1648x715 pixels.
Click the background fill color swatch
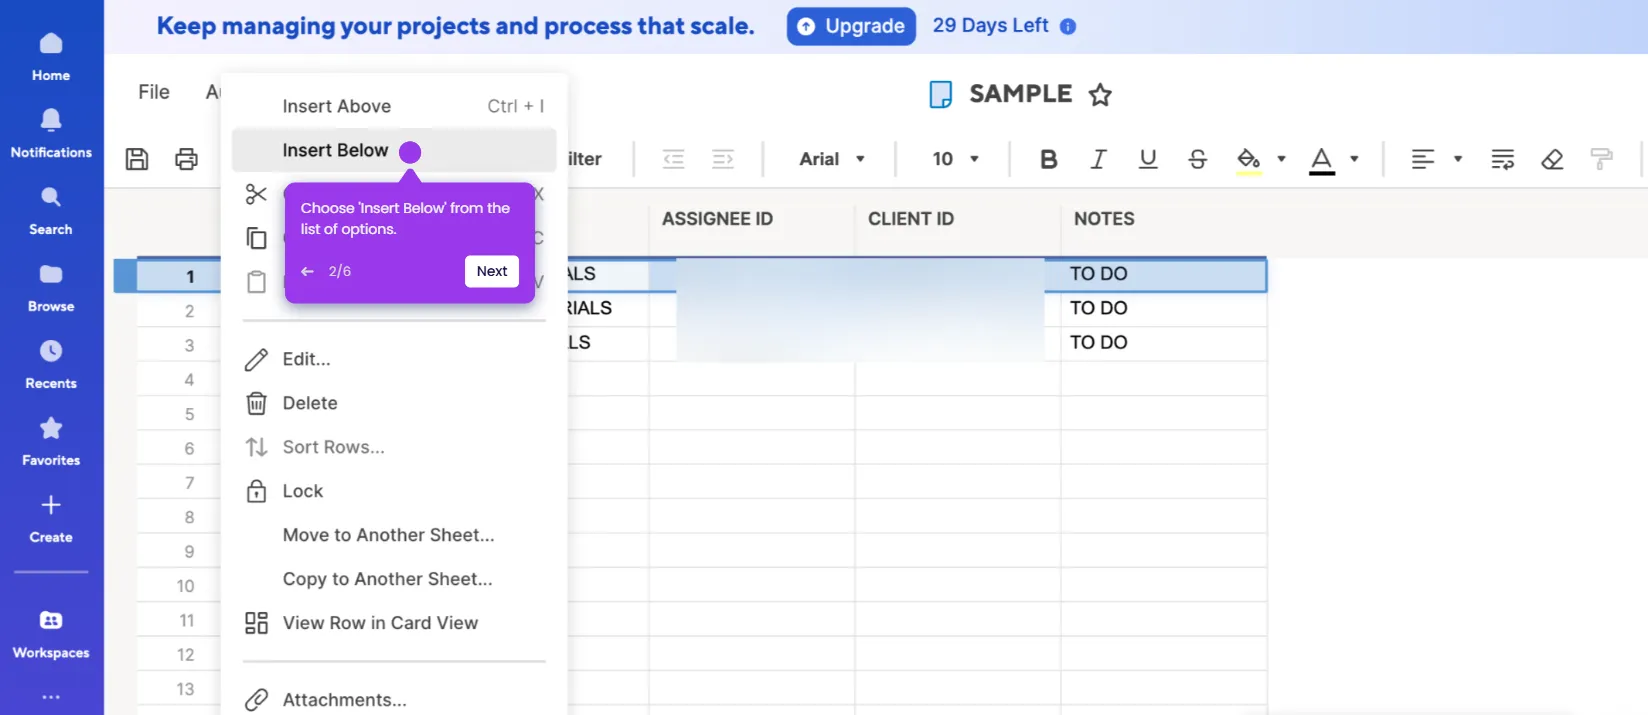pyautogui.click(x=1248, y=160)
